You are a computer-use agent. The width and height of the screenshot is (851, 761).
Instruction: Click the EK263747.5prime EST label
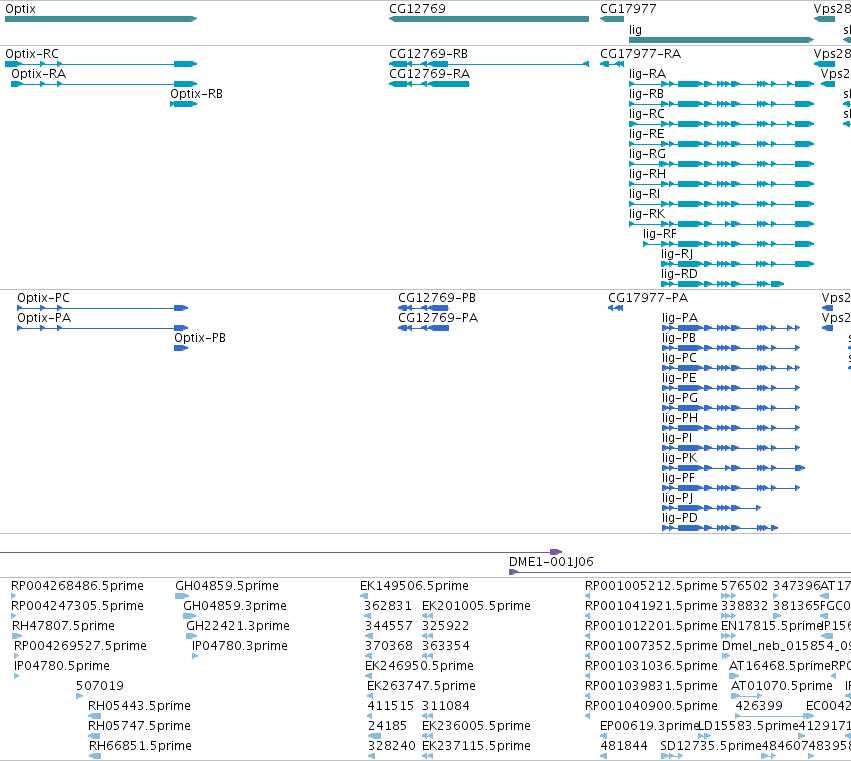point(422,686)
